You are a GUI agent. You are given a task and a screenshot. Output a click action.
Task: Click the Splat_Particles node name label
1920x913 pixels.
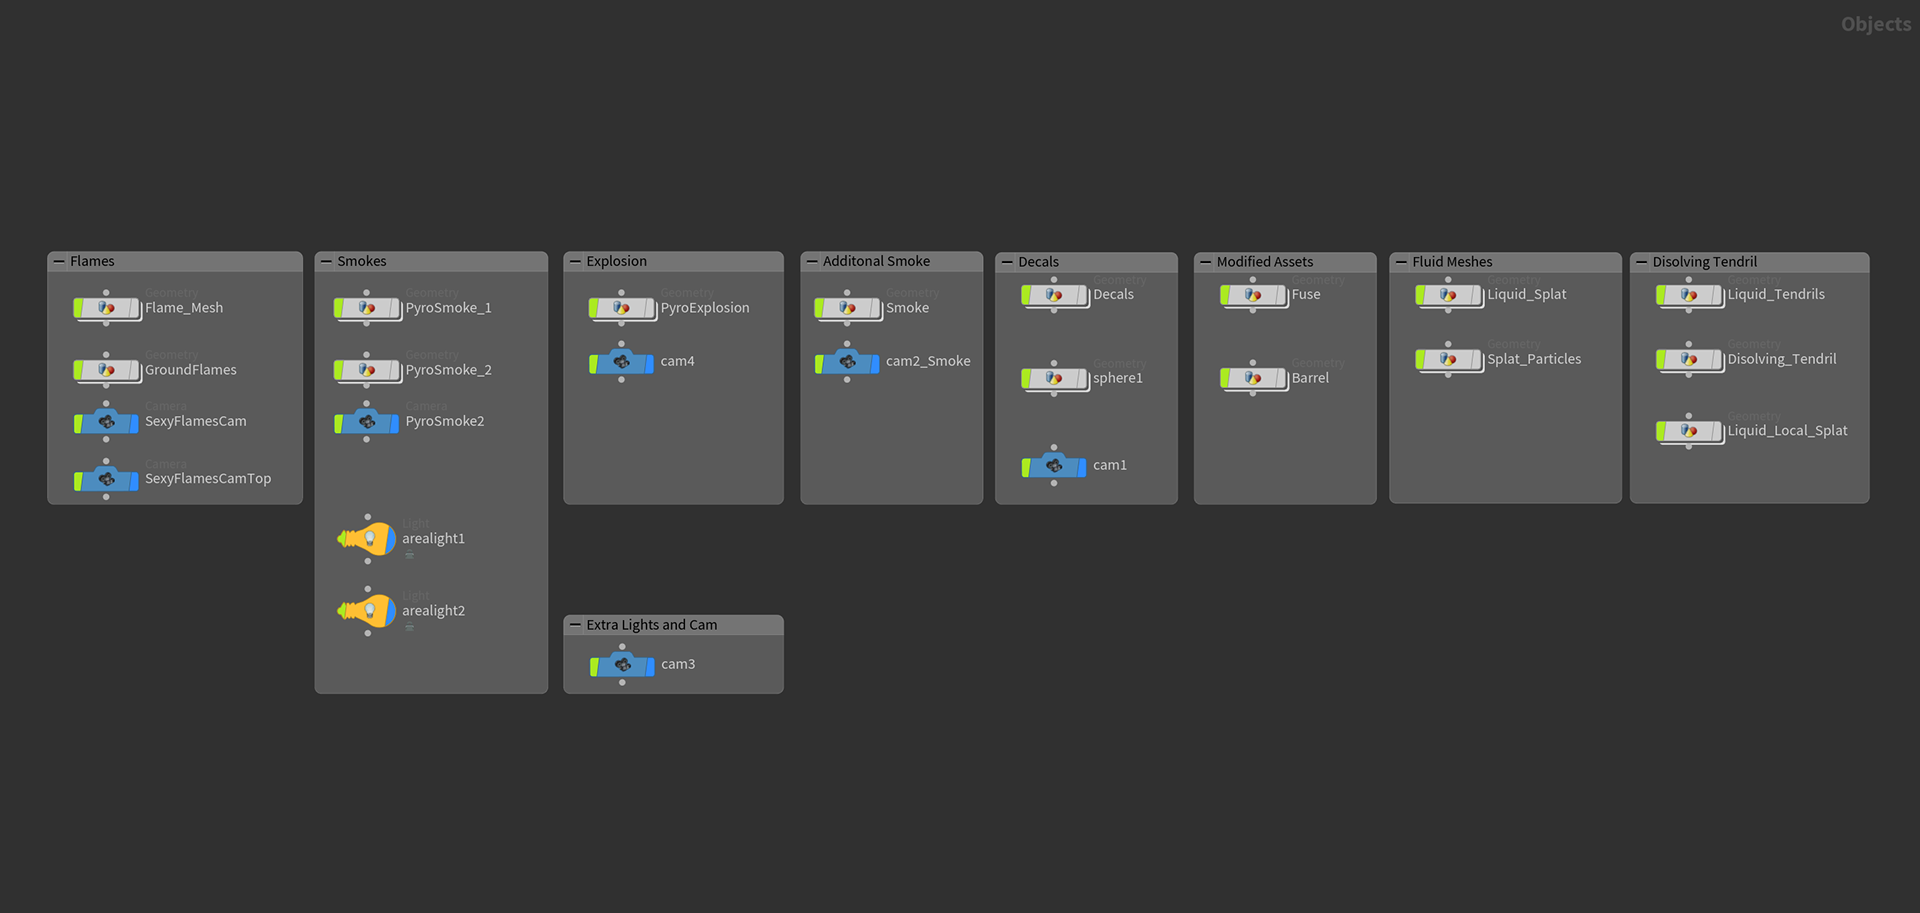point(1534,359)
